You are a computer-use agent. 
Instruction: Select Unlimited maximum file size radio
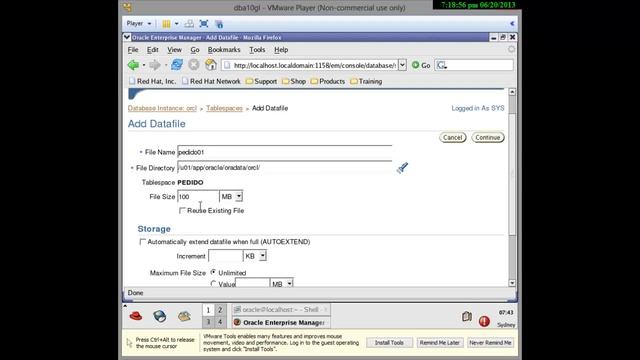point(213,272)
